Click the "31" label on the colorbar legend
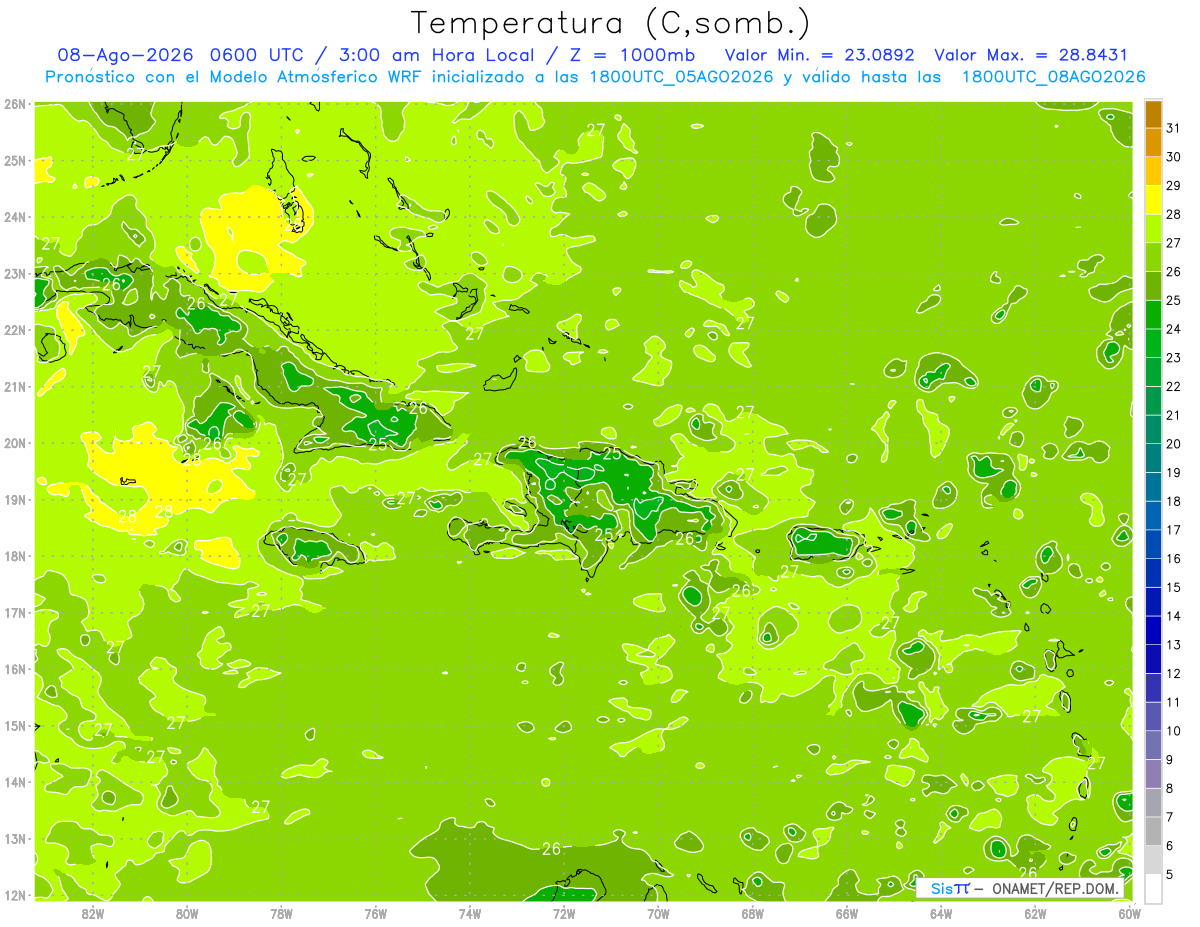The image size is (1200, 927). 1174,128
